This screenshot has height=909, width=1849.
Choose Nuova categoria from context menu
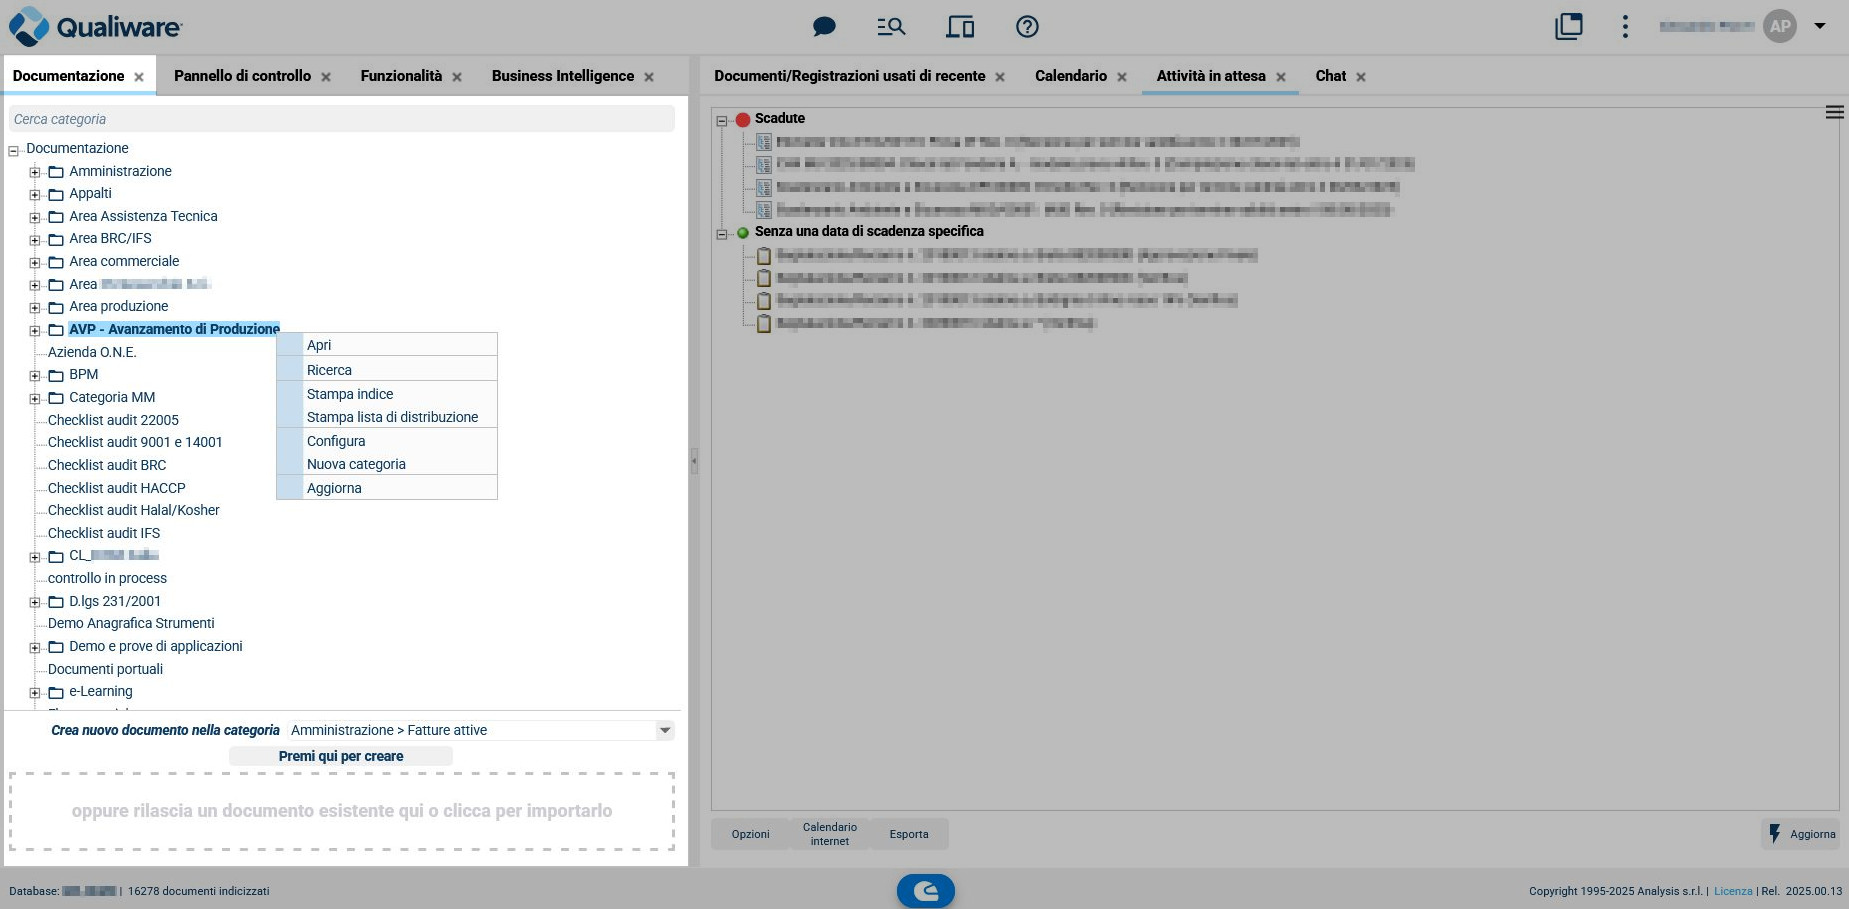(x=387, y=464)
